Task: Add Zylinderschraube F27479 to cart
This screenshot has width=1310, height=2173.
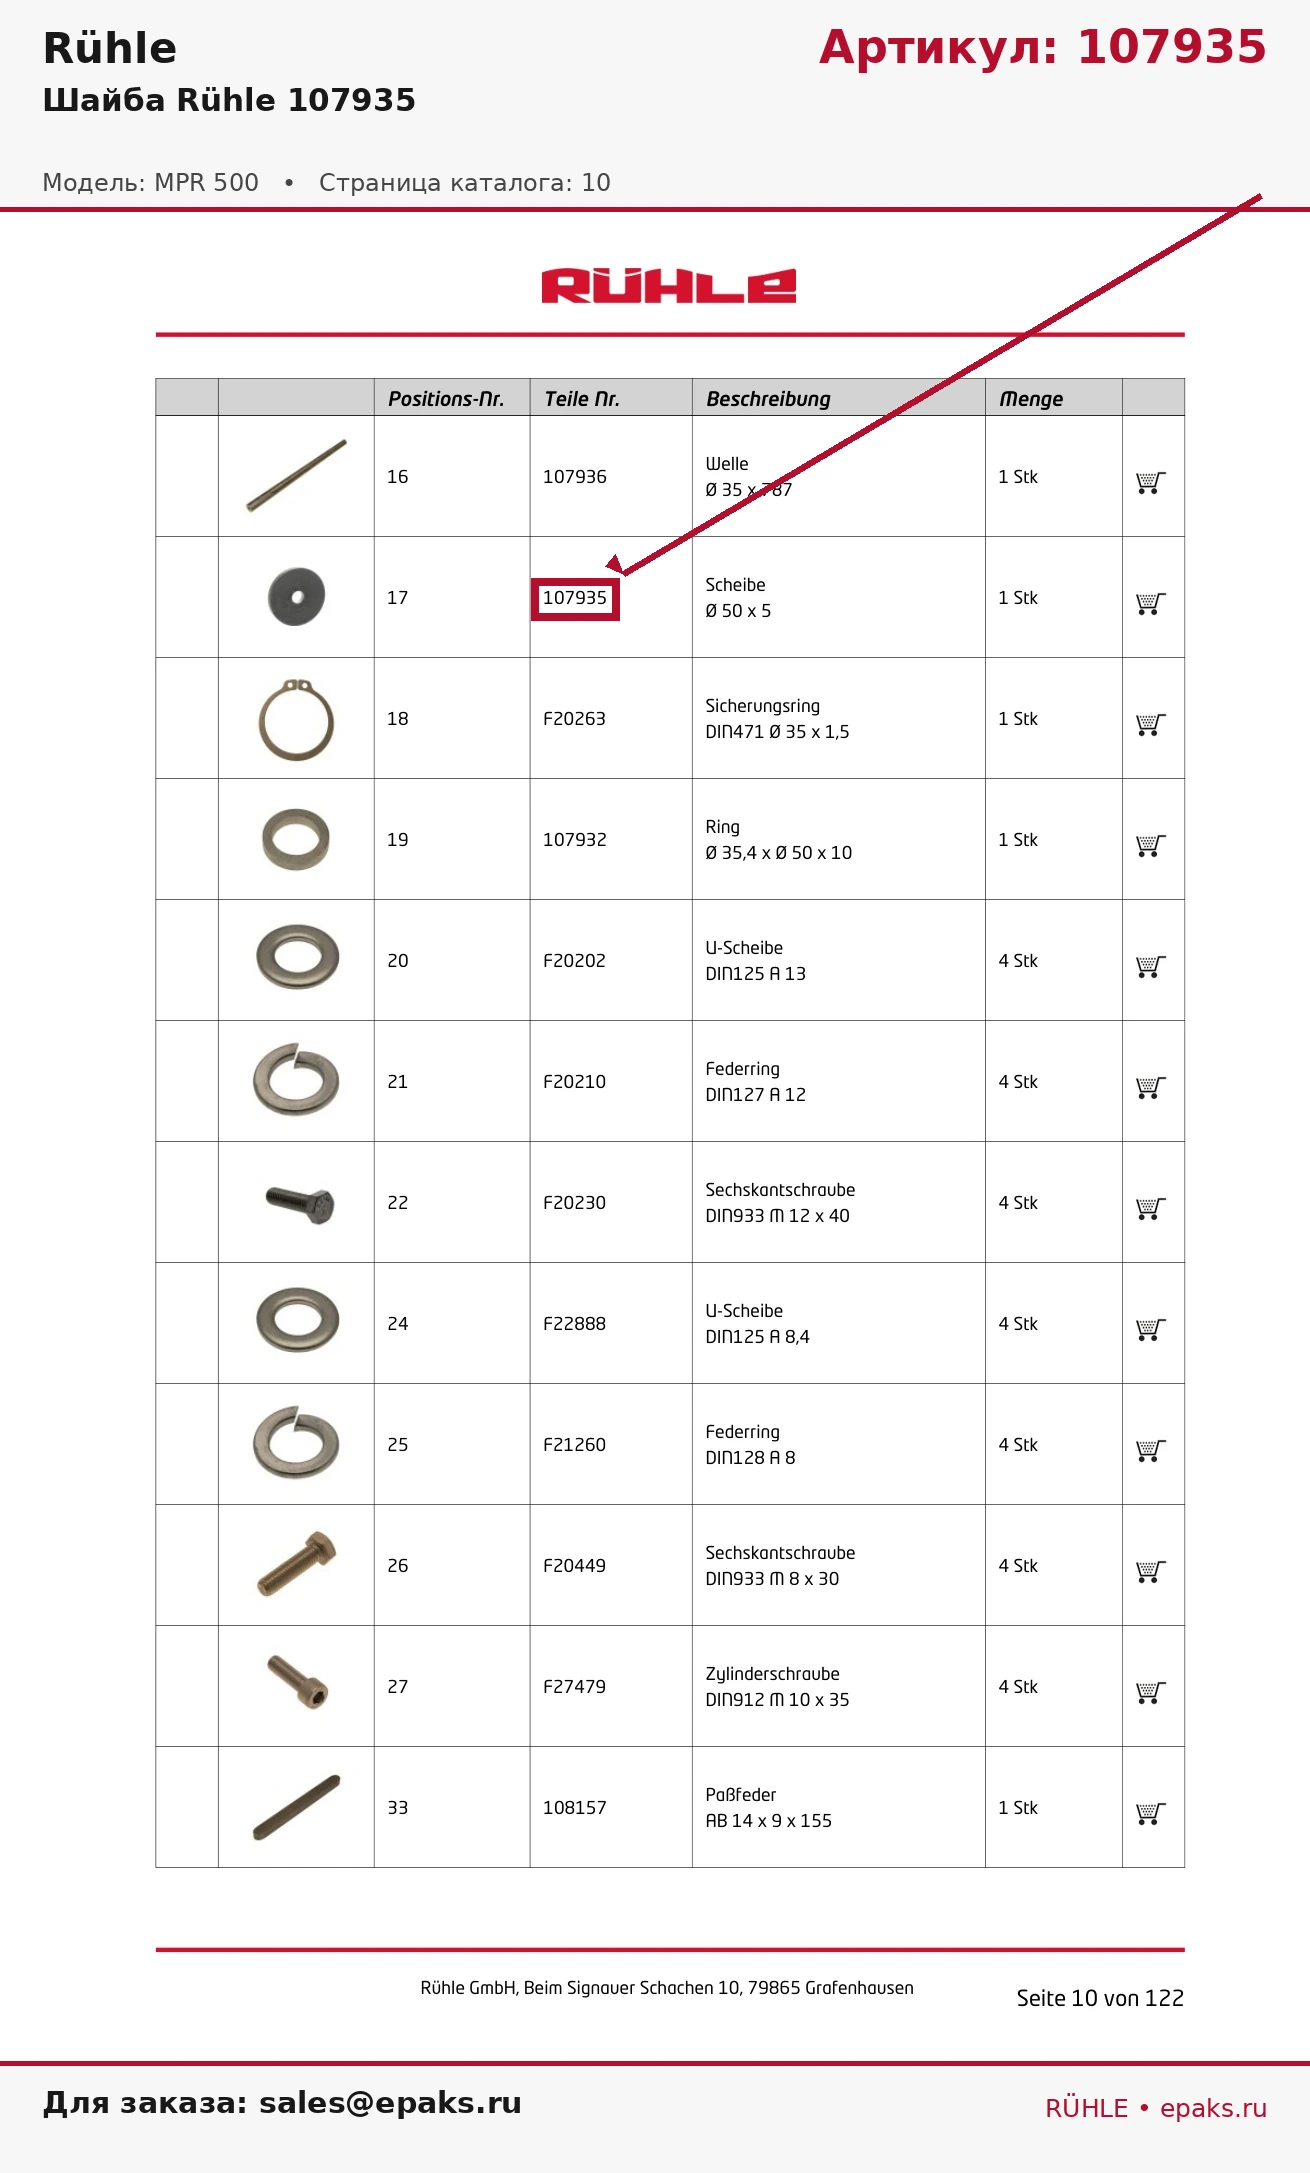Action: [x=1151, y=1693]
